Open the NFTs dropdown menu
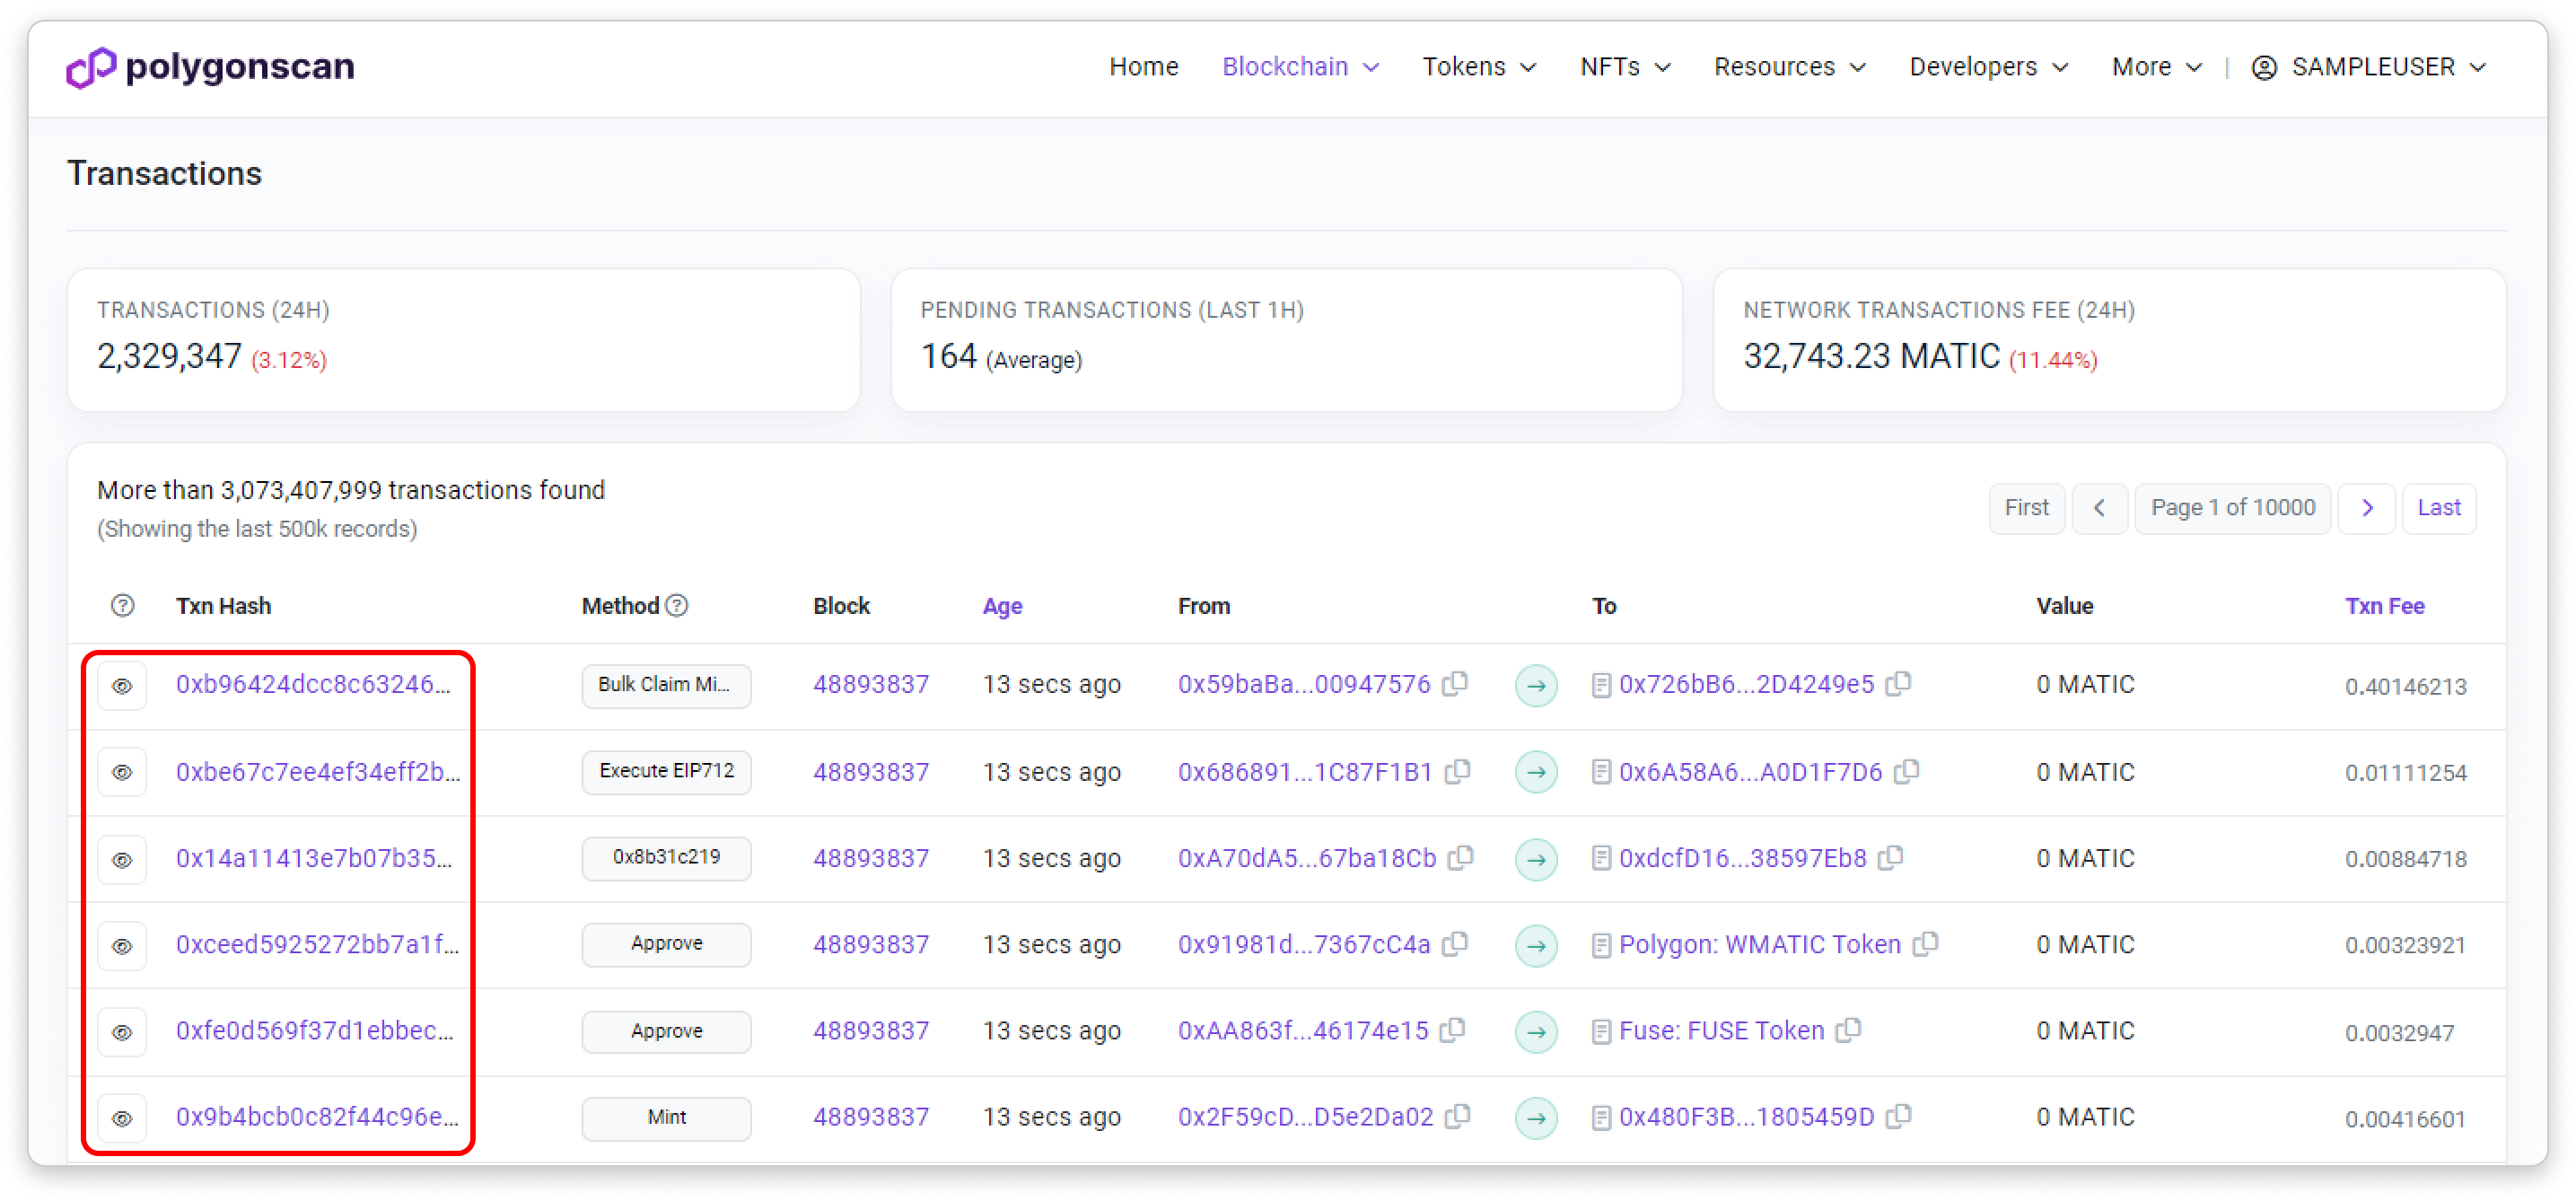Image resolution: width=2576 pixels, height=1201 pixels. [x=1624, y=67]
